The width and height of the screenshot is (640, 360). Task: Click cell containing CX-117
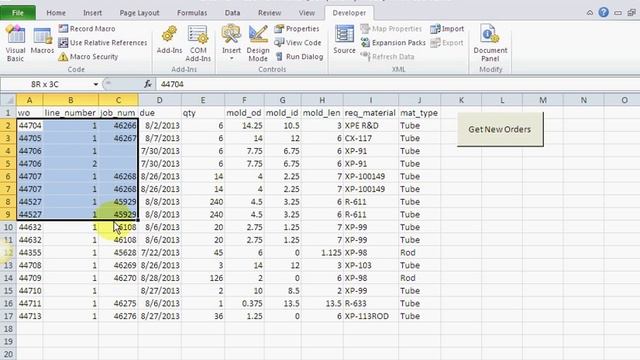pos(371,138)
